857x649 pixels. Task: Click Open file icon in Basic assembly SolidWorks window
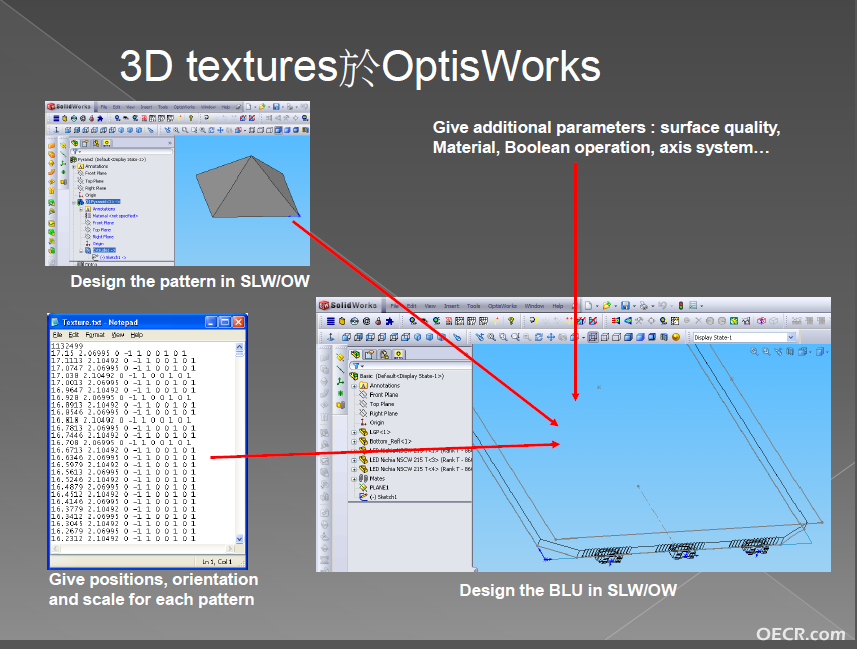click(607, 306)
